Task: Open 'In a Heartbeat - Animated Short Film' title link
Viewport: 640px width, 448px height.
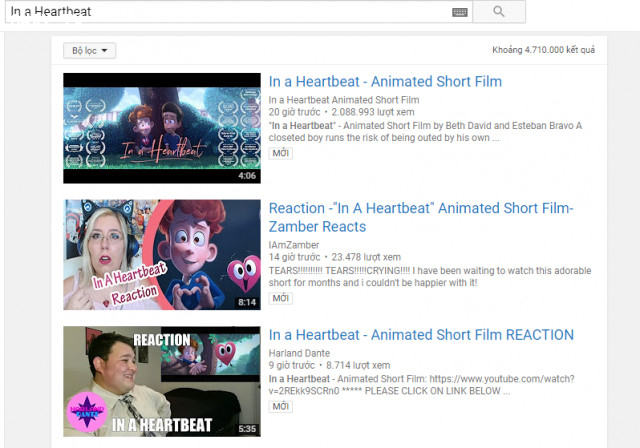Action: [385, 82]
